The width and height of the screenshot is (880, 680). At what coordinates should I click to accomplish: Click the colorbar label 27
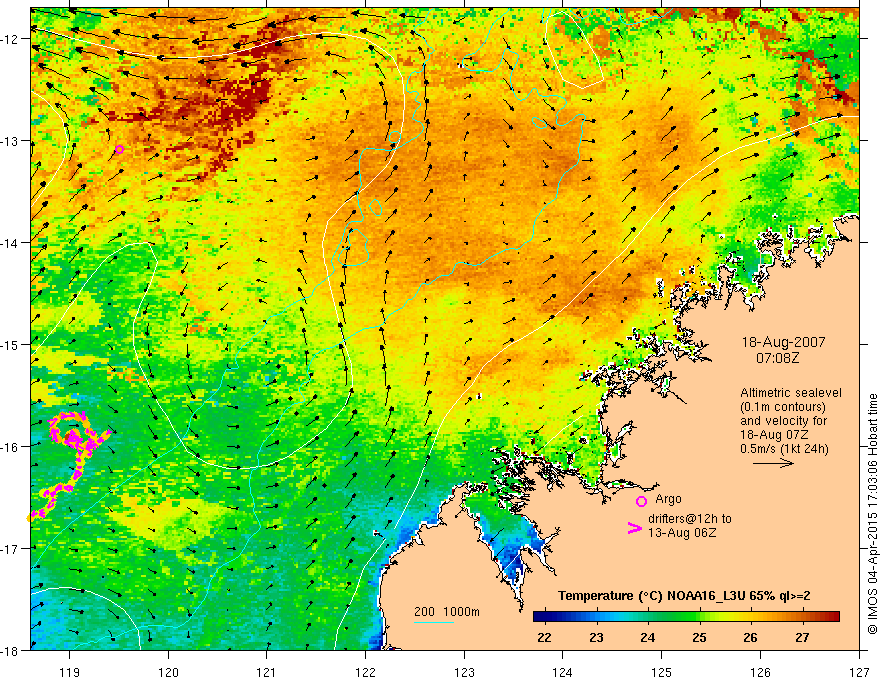pyautogui.click(x=803, y=637)
